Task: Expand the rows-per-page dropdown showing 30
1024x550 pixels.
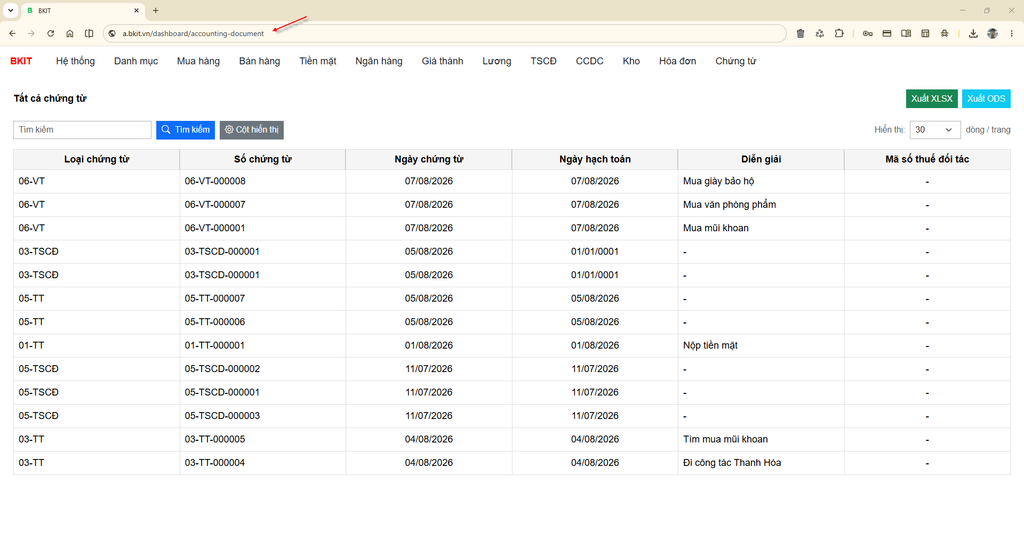Action: click(x=935, y=129)
